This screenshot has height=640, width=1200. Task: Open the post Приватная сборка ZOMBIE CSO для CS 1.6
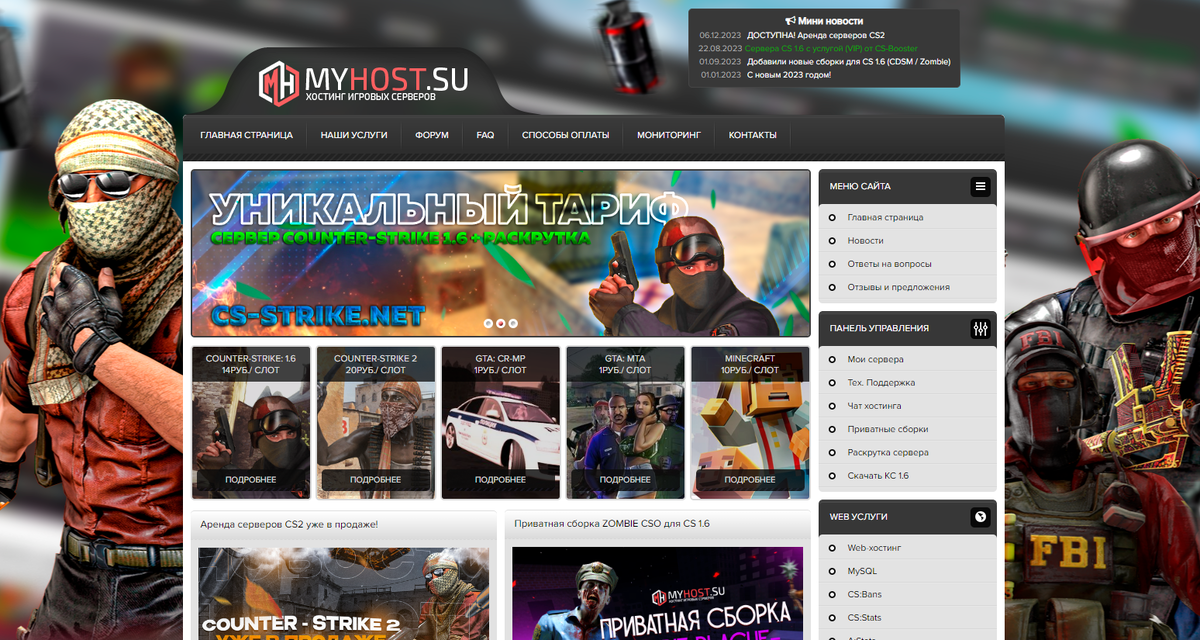(612, 524)
